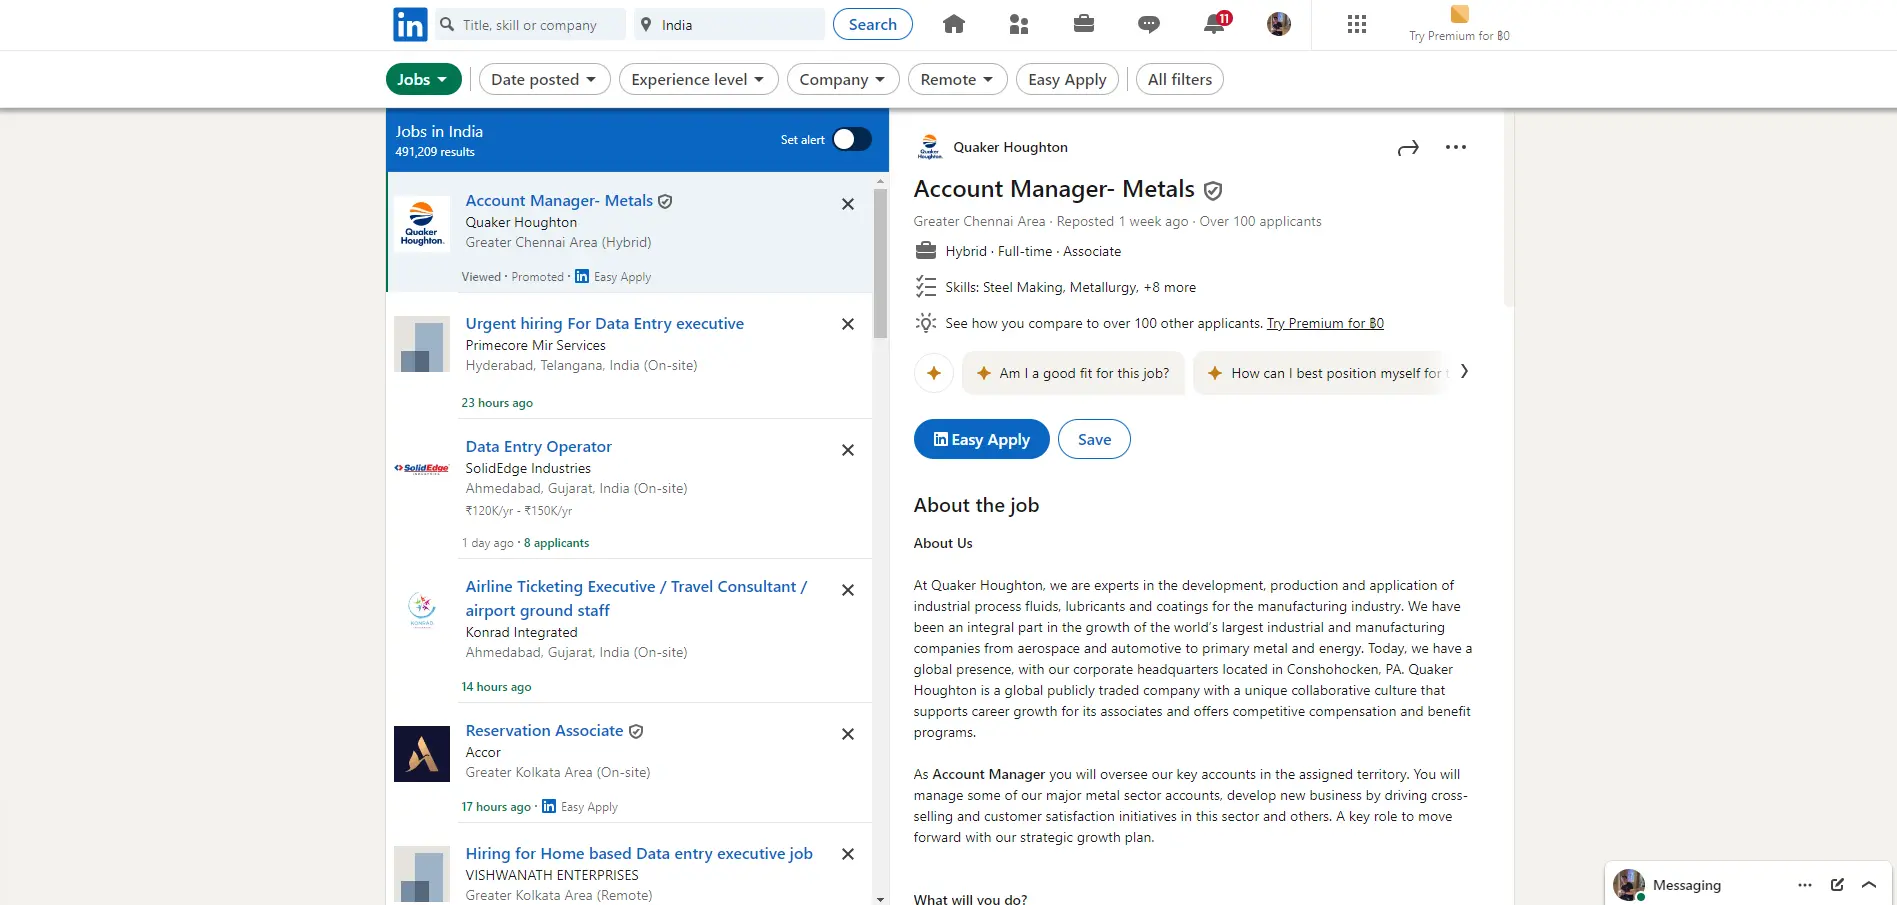Click the scroll down arrow of job list
Viewport: 1897px width, 905px height.
(x=880, y=899)
